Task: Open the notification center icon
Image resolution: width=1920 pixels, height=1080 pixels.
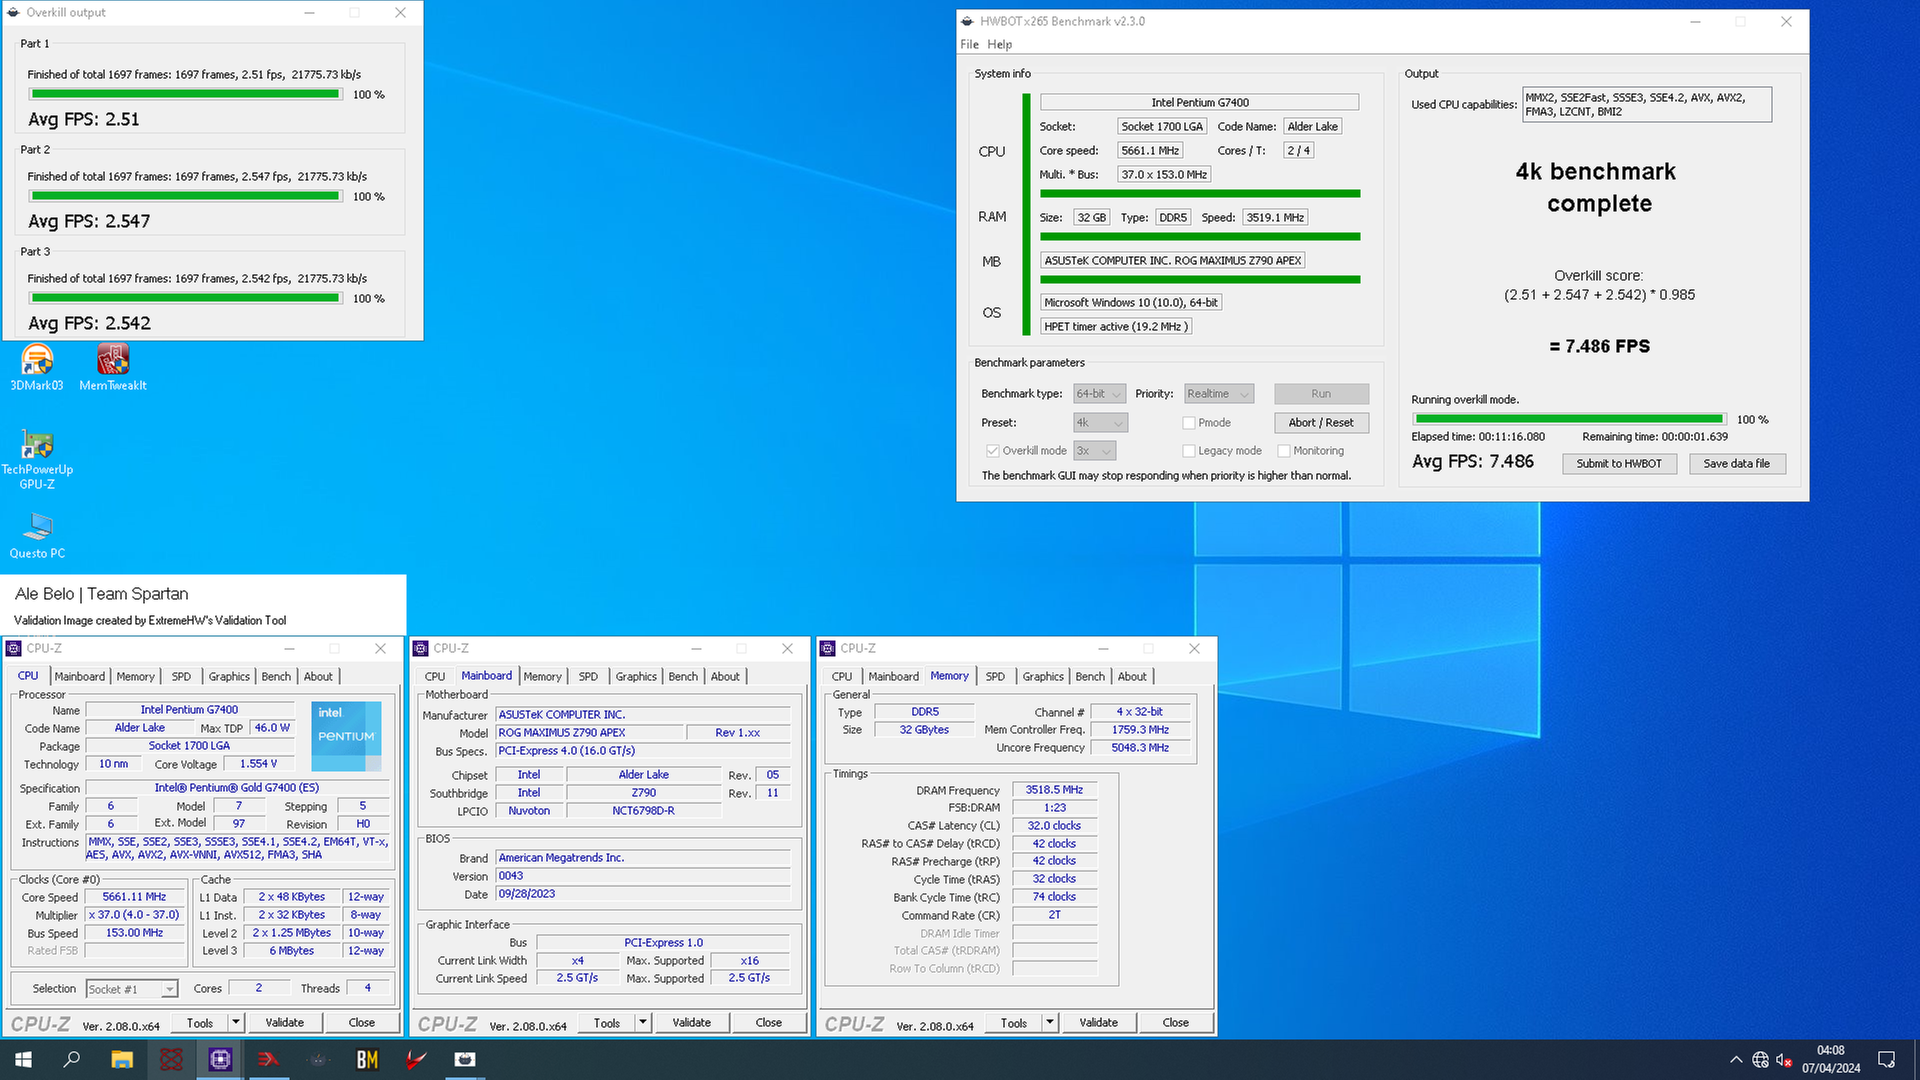Action: [1887, 1060]
